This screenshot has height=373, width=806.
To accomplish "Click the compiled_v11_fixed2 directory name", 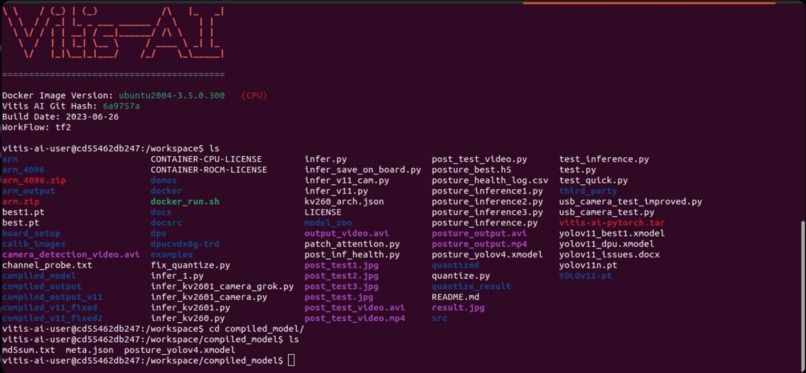I will (52, 318).
